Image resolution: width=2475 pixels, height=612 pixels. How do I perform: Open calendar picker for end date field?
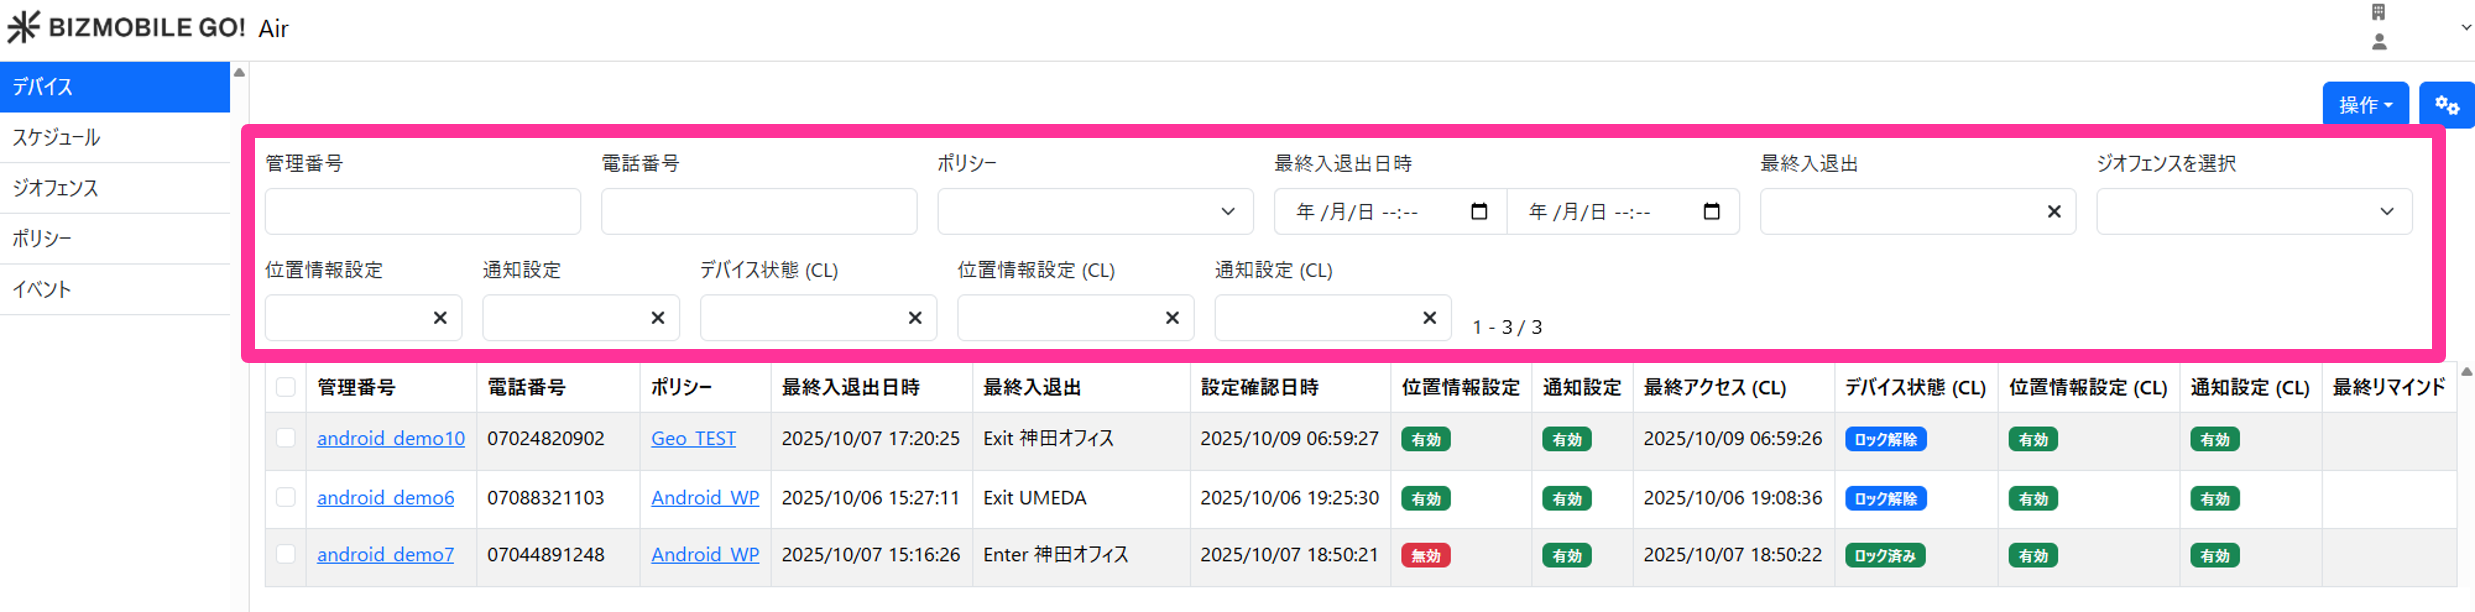(1711, 211)
